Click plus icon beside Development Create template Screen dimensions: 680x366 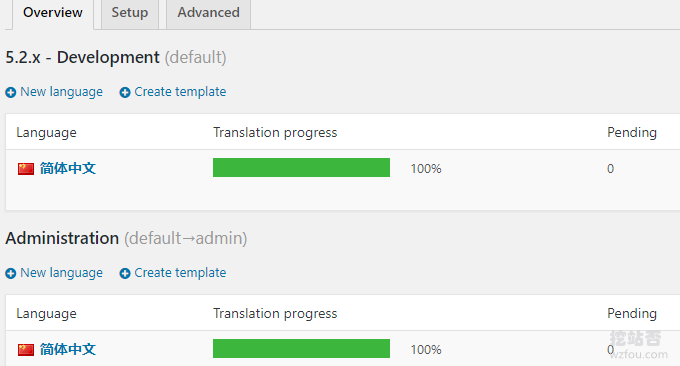coord(125,92)
